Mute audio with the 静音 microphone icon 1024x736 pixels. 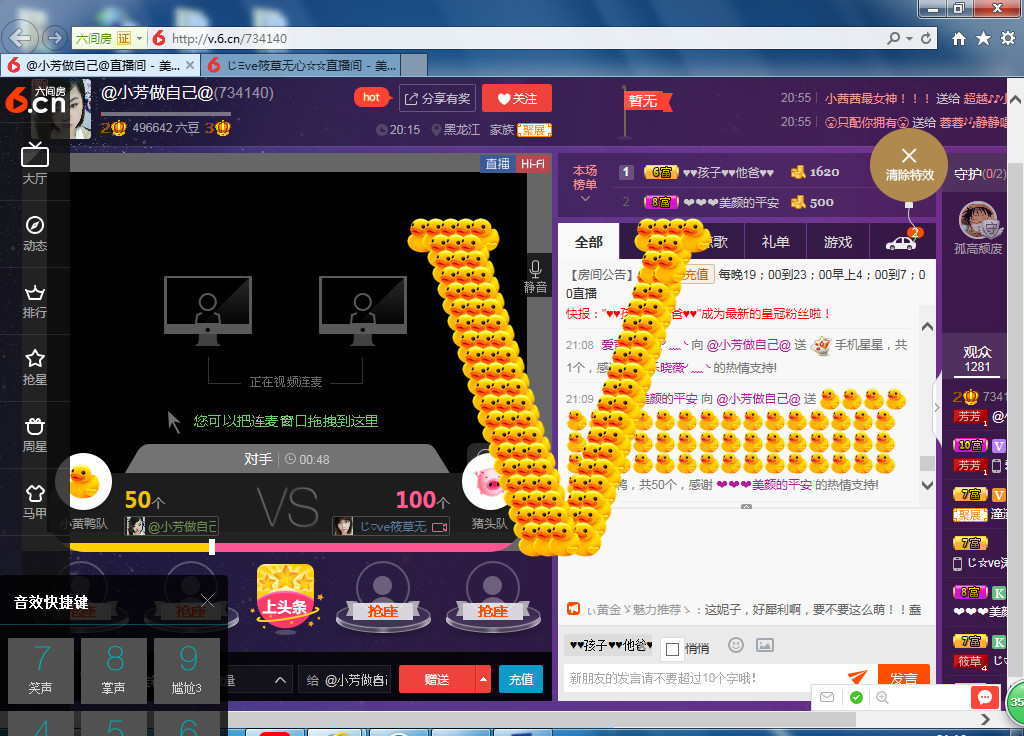coord(536,276)
